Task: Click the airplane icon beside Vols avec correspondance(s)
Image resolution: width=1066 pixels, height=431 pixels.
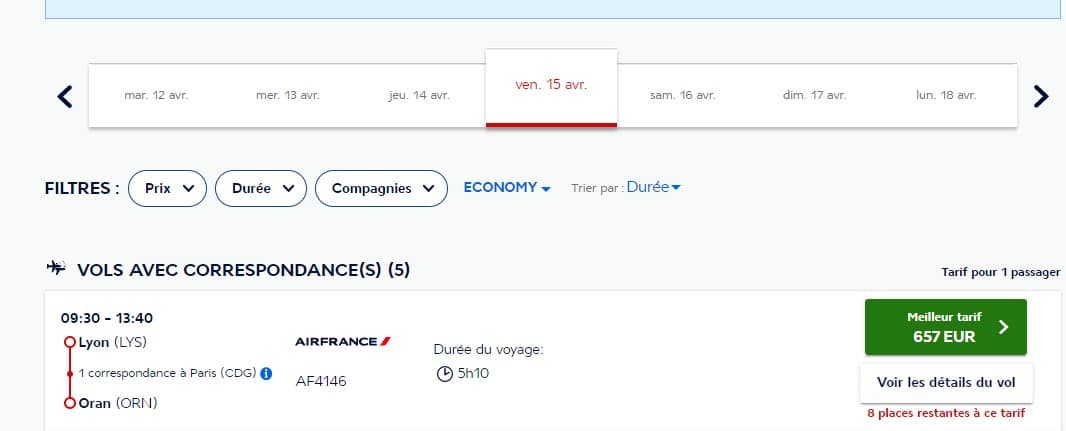Action: tap(56, 268)
